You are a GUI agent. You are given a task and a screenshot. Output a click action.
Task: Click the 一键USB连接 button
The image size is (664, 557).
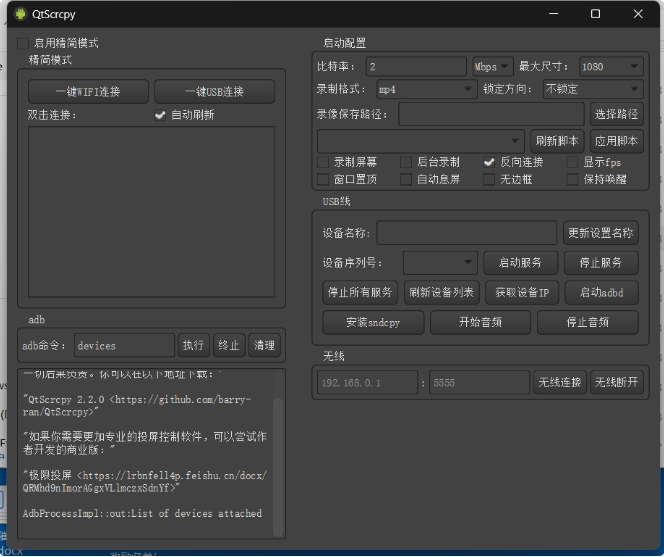click(214, 91)
